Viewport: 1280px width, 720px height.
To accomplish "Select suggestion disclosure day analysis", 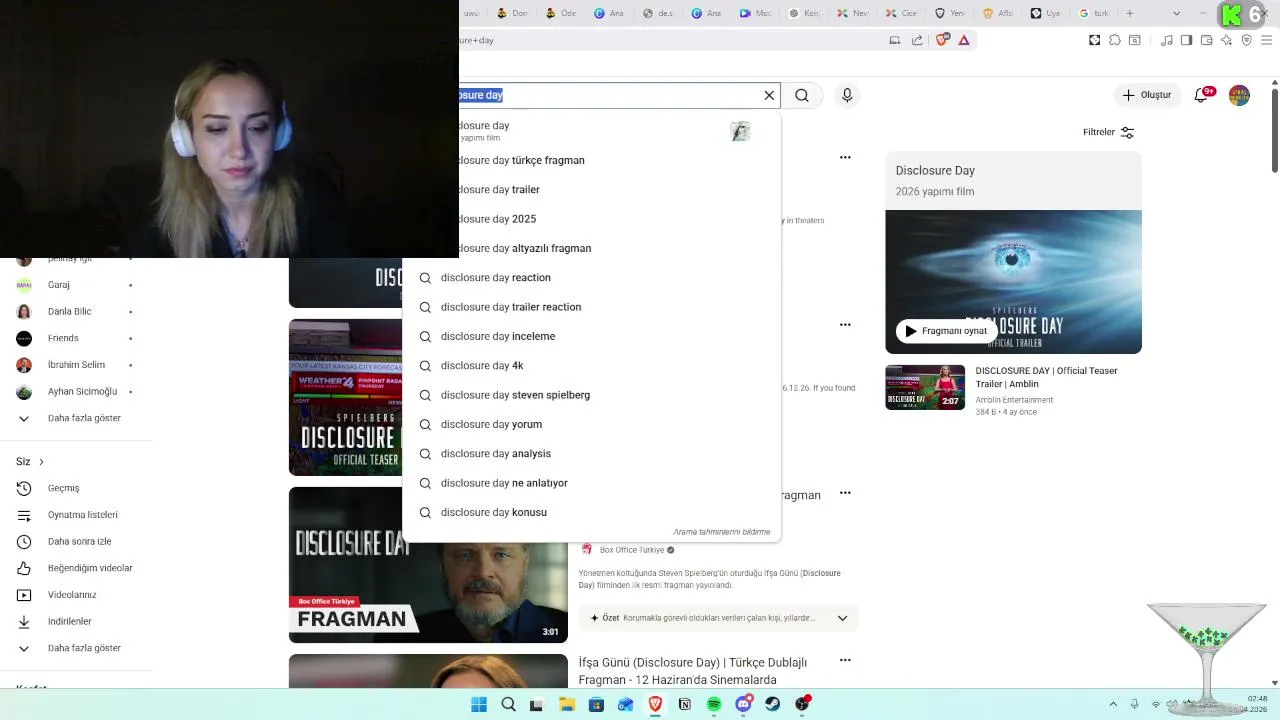I will [590, 453].
